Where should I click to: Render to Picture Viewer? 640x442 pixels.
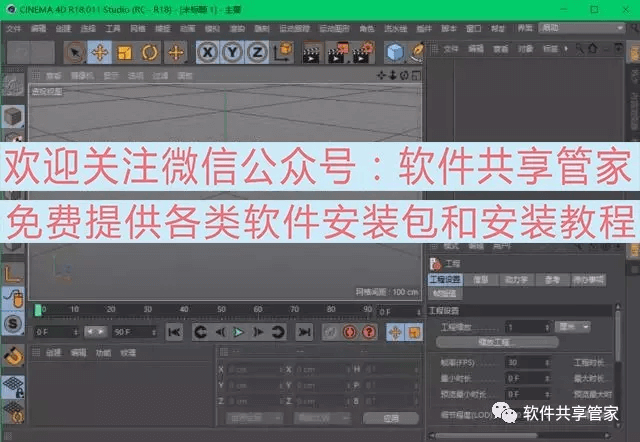(338, 53)
